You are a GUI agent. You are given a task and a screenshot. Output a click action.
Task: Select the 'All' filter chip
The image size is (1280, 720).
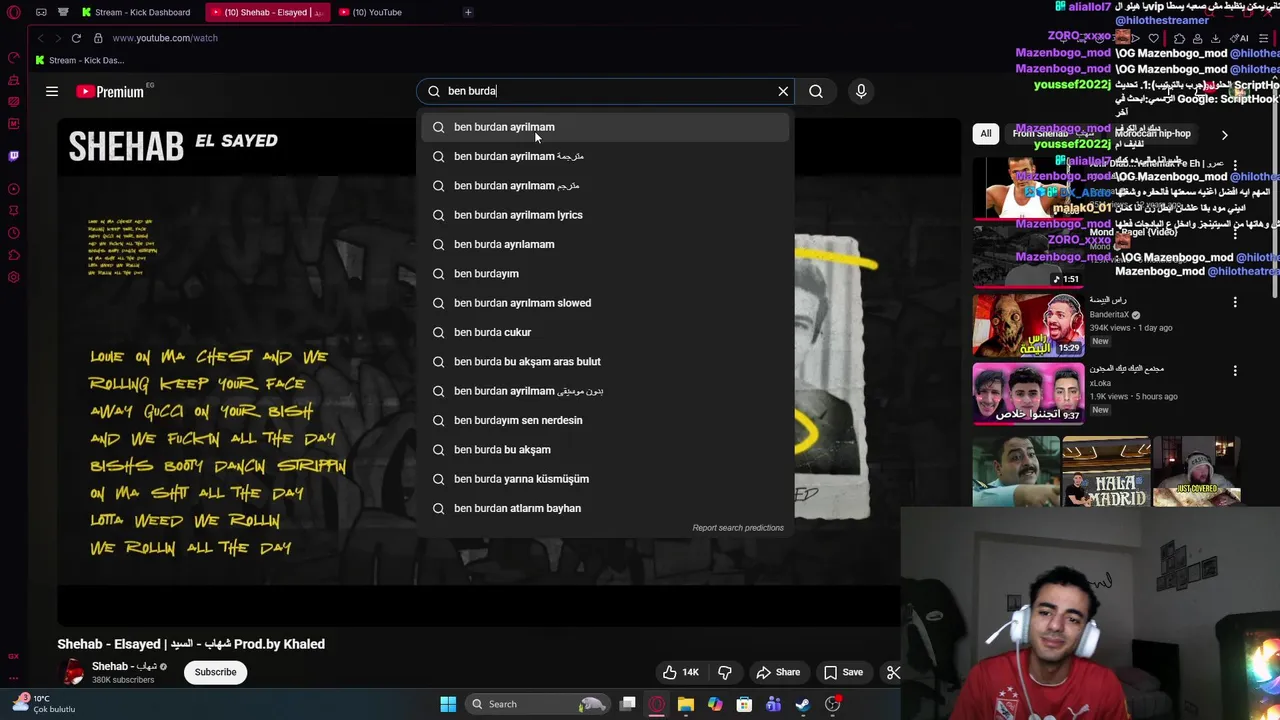point(986,134)
